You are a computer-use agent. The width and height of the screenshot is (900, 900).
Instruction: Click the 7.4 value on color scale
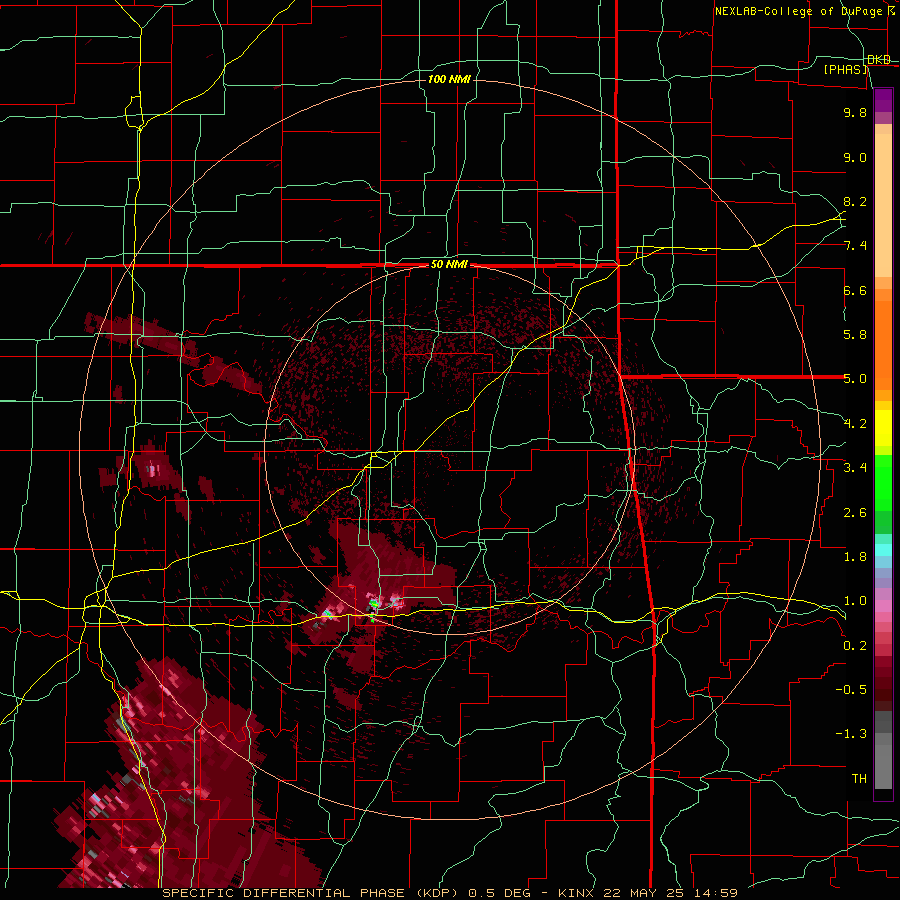(x=855, y=246)
